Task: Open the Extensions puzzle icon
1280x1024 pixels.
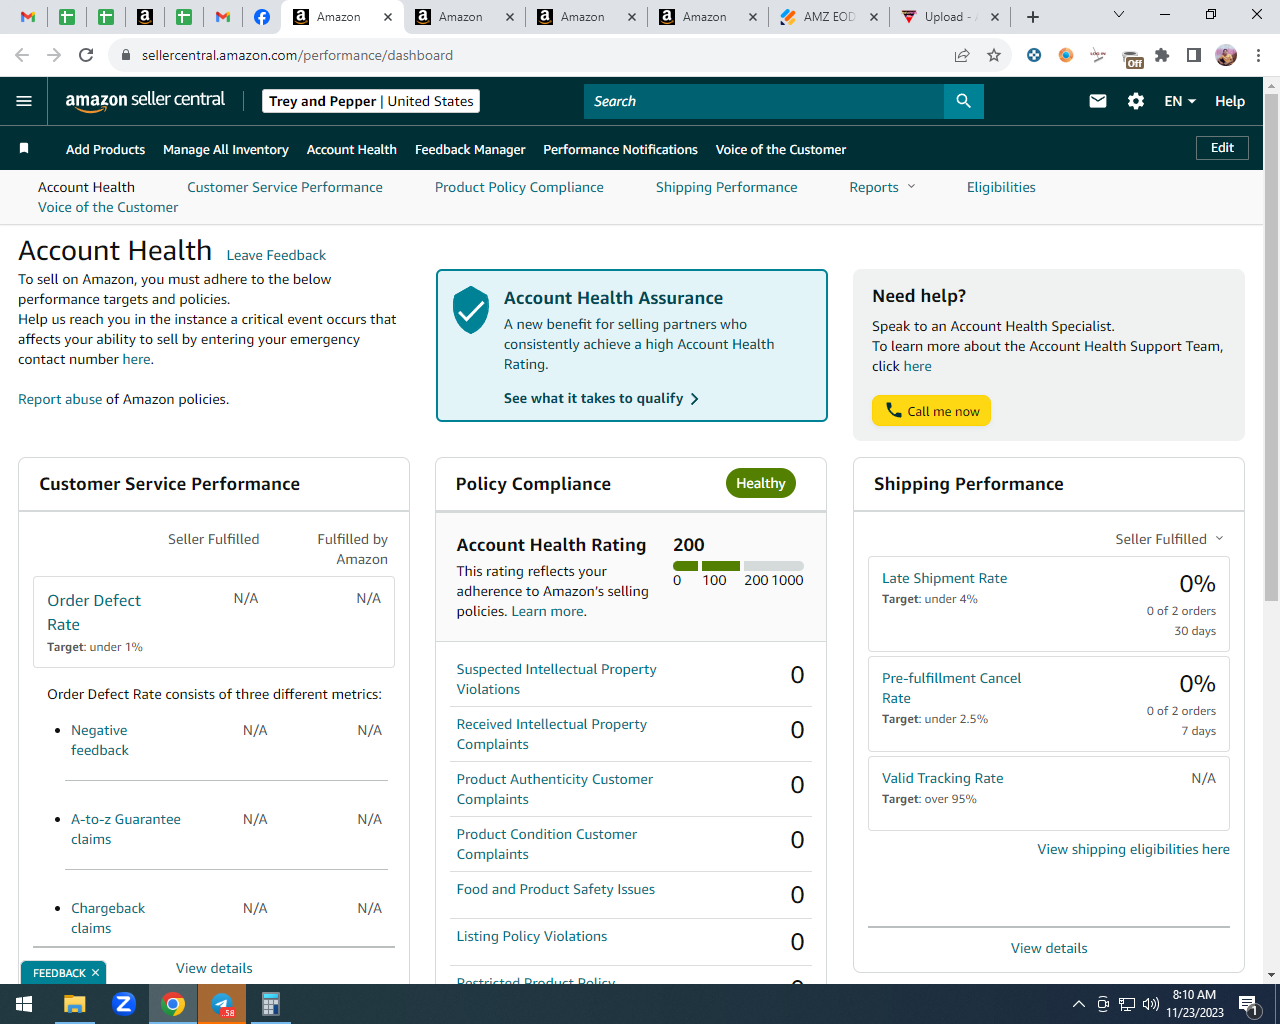Action: [1162, 55]
